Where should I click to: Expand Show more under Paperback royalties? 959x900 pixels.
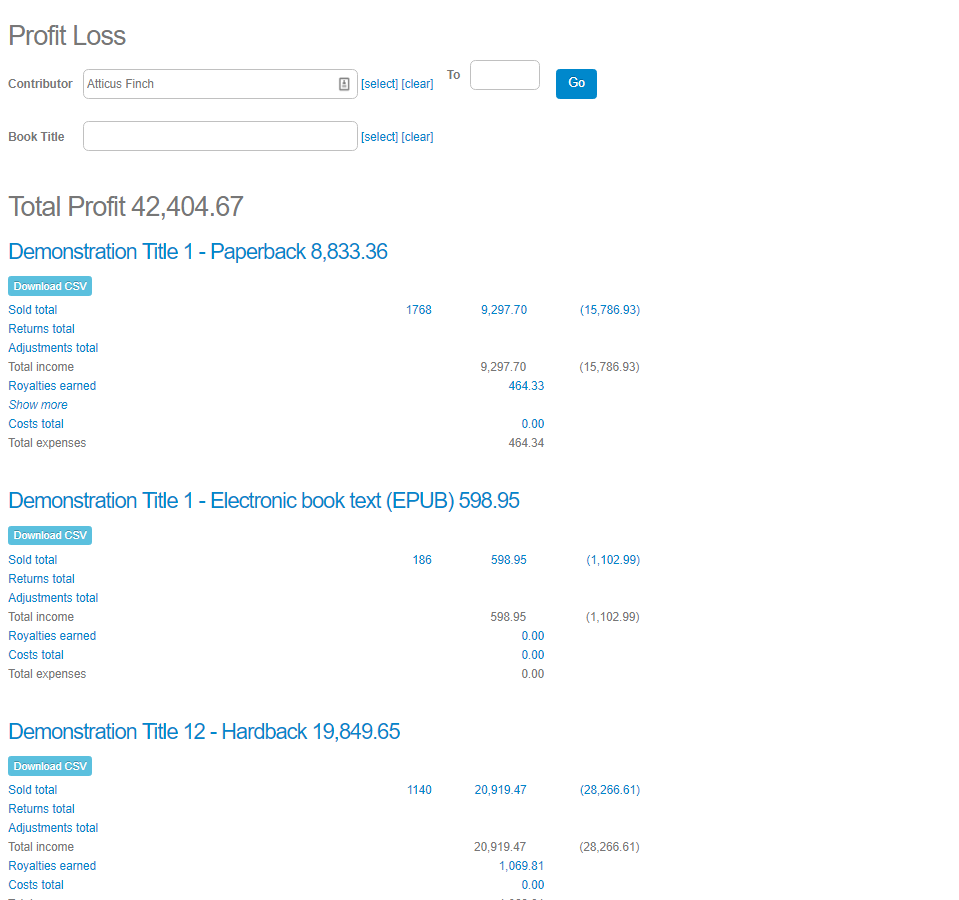click(38, 405)
